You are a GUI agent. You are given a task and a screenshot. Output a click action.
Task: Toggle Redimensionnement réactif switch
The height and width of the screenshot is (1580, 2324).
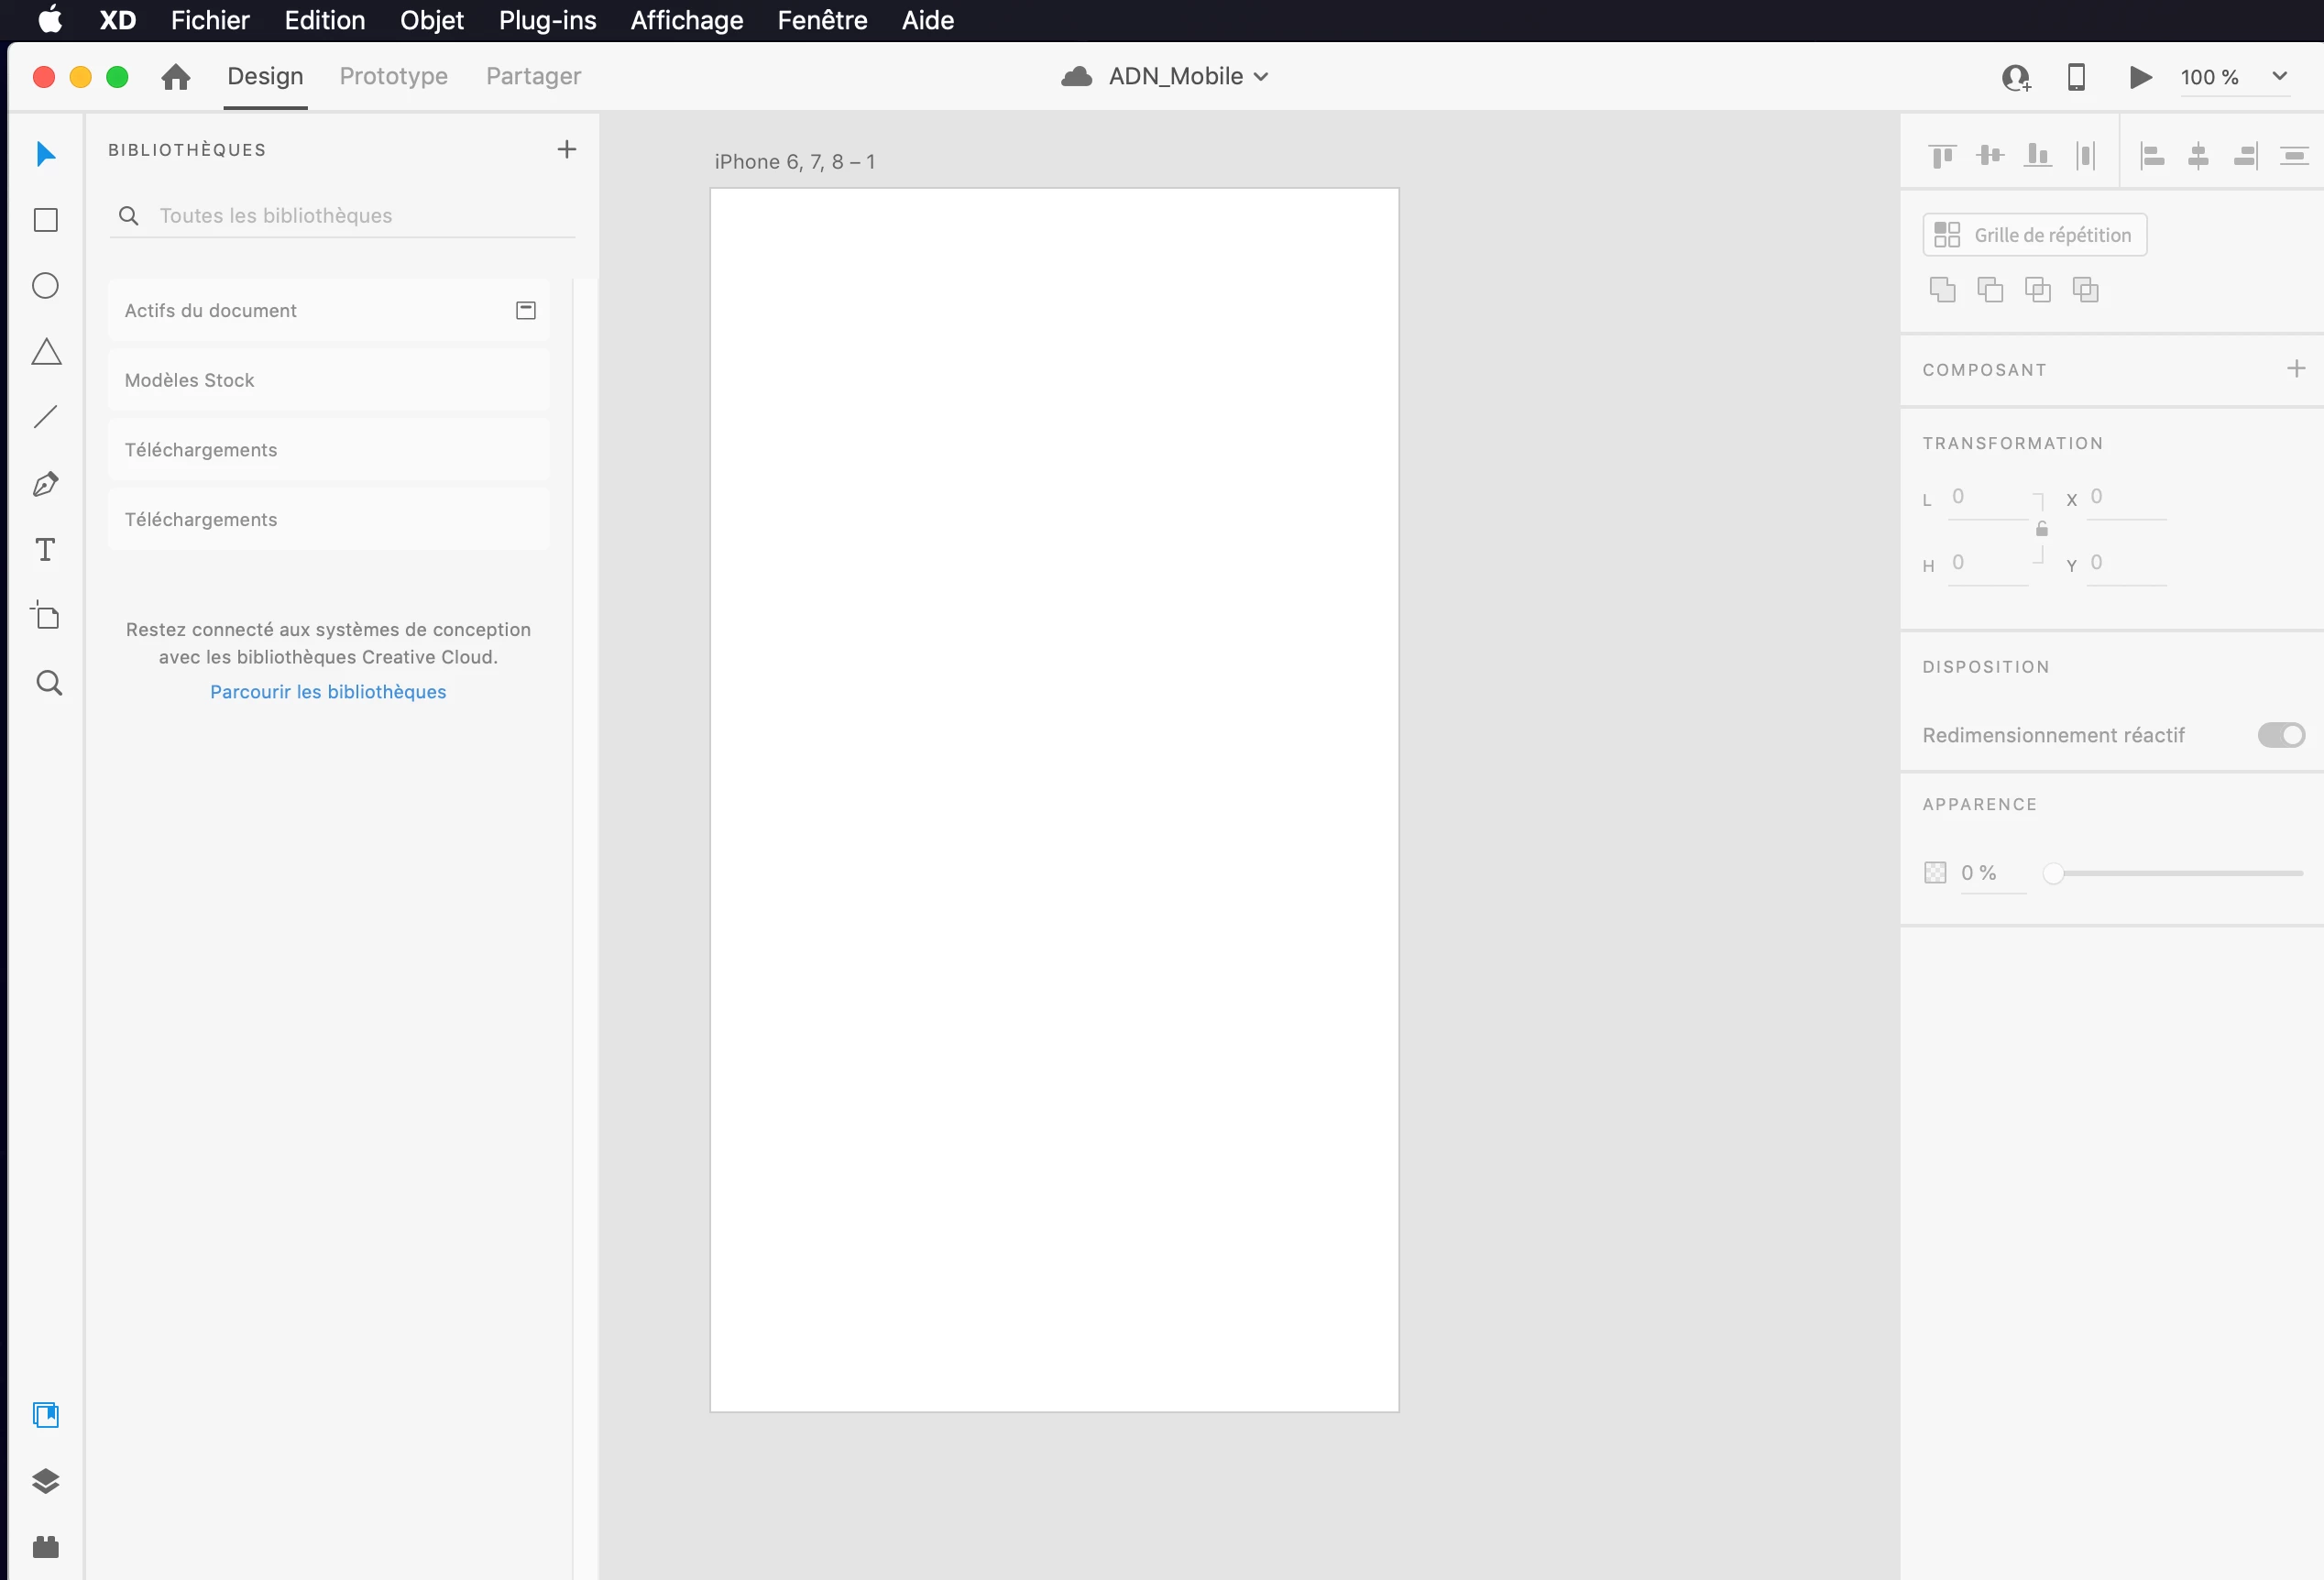click(2281, 735)
